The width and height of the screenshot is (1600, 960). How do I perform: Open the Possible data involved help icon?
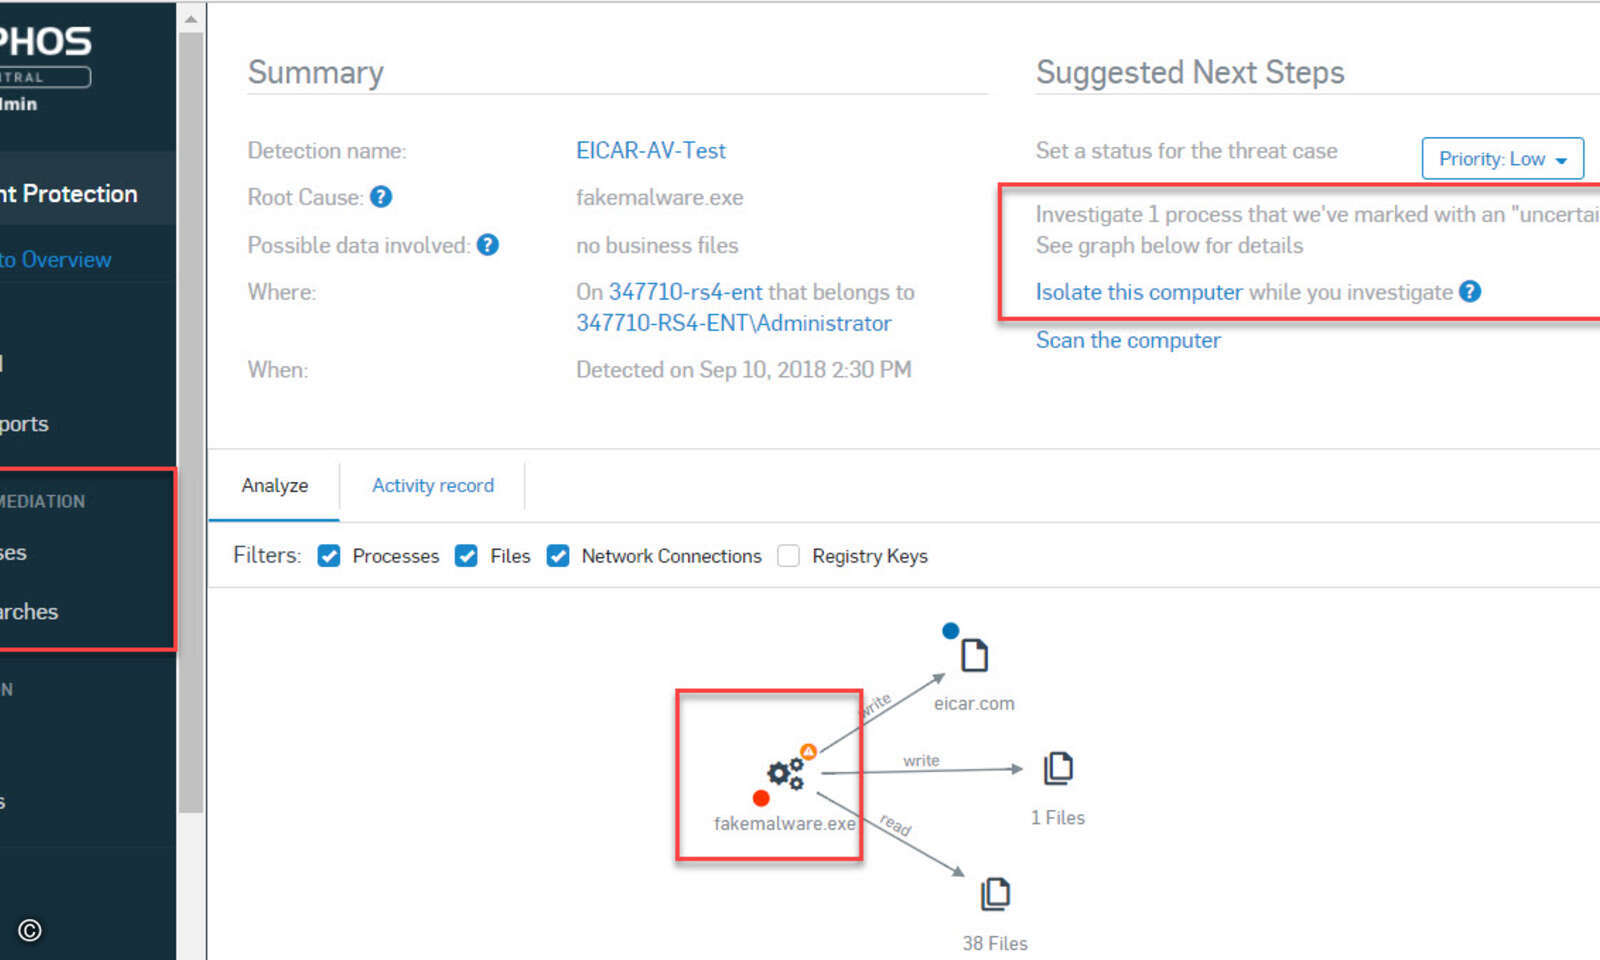point(487,245)
